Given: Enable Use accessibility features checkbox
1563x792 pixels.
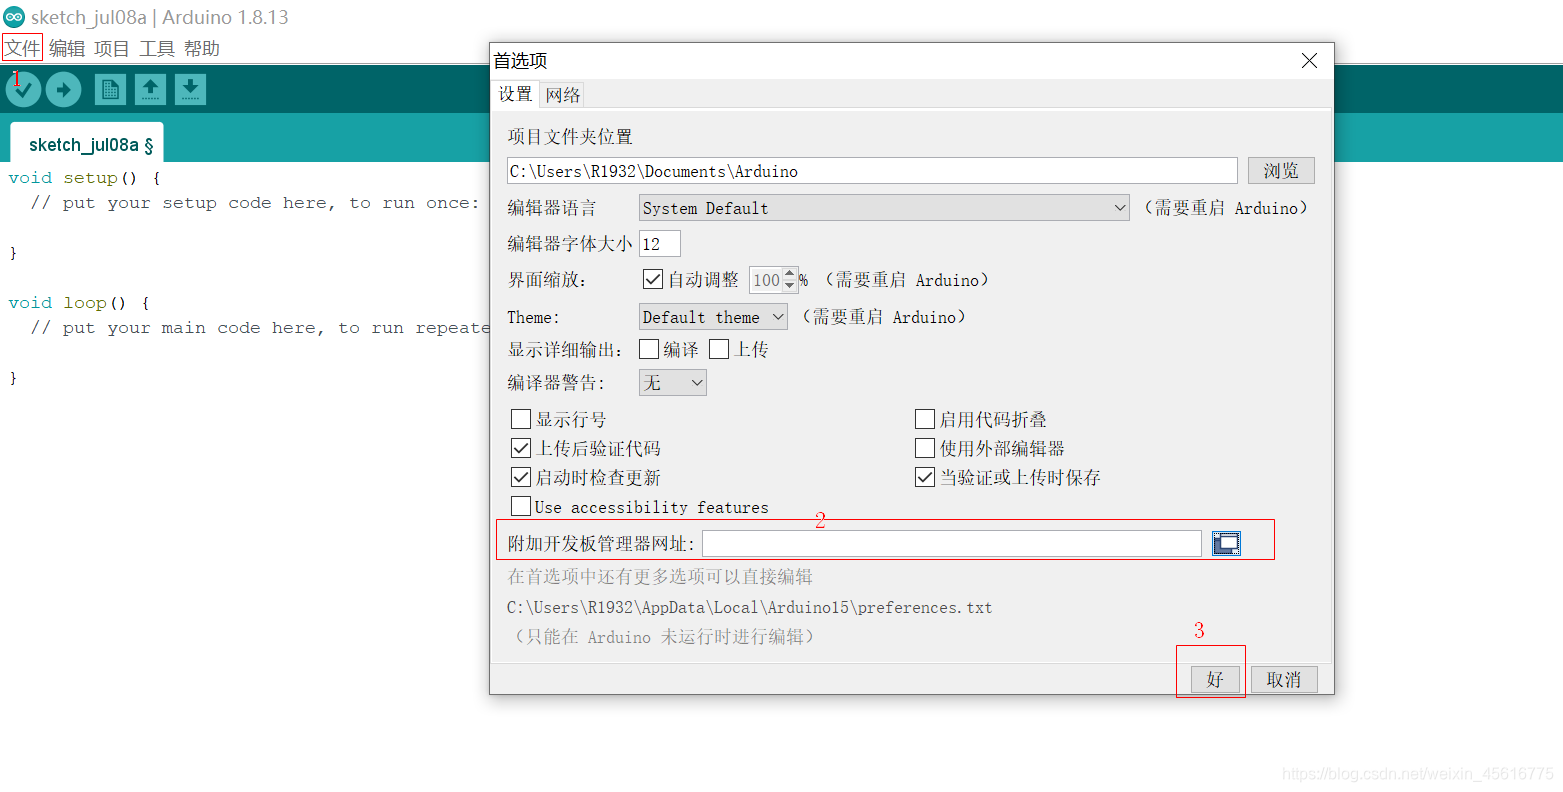Looking at the screenshot, I should [521, 506].
